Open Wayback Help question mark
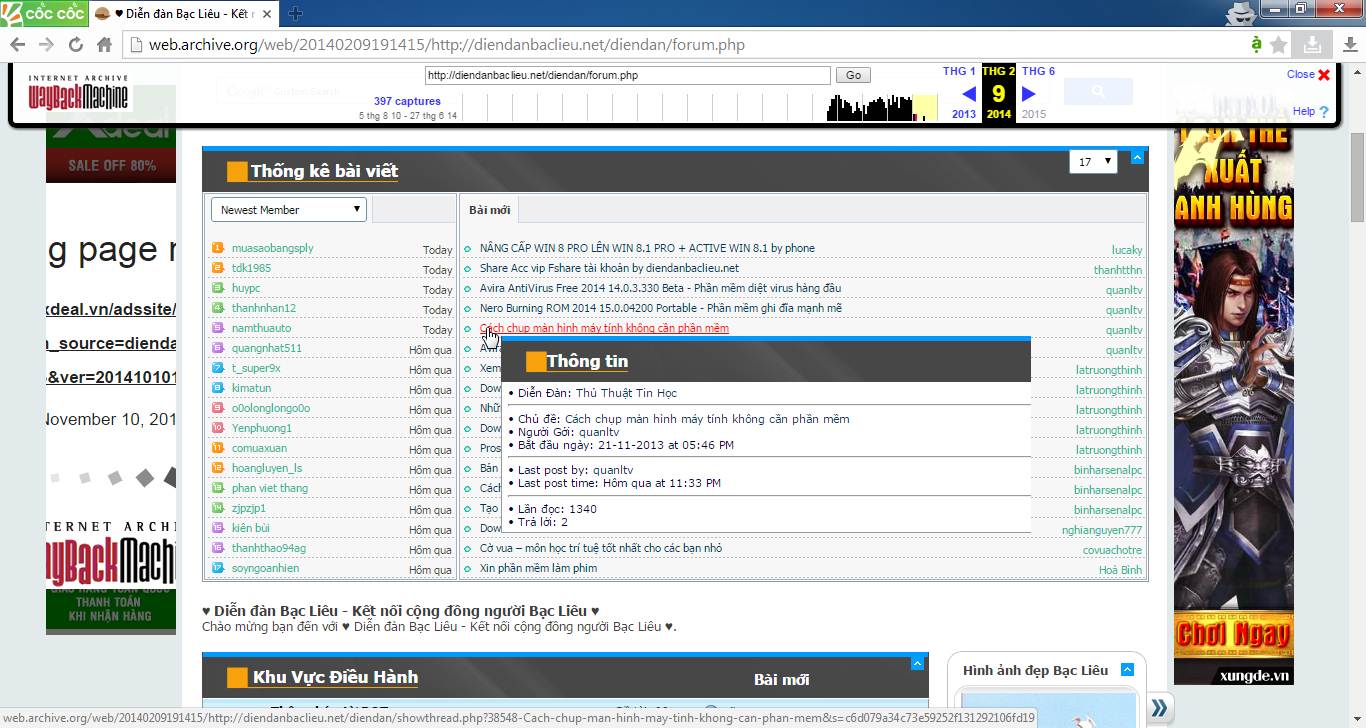1366x728 pixels. (1324, 112)
